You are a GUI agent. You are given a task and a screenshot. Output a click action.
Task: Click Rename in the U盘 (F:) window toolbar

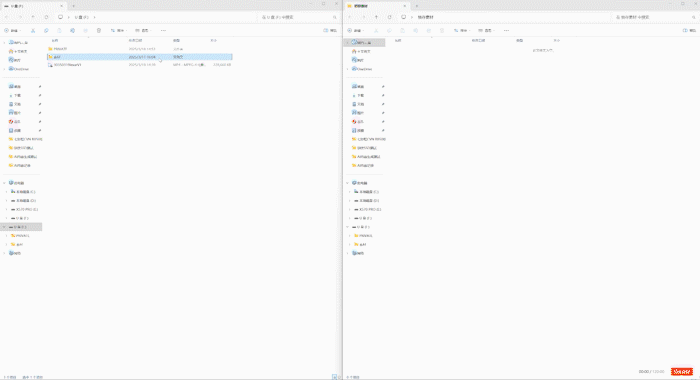[72, 30]
